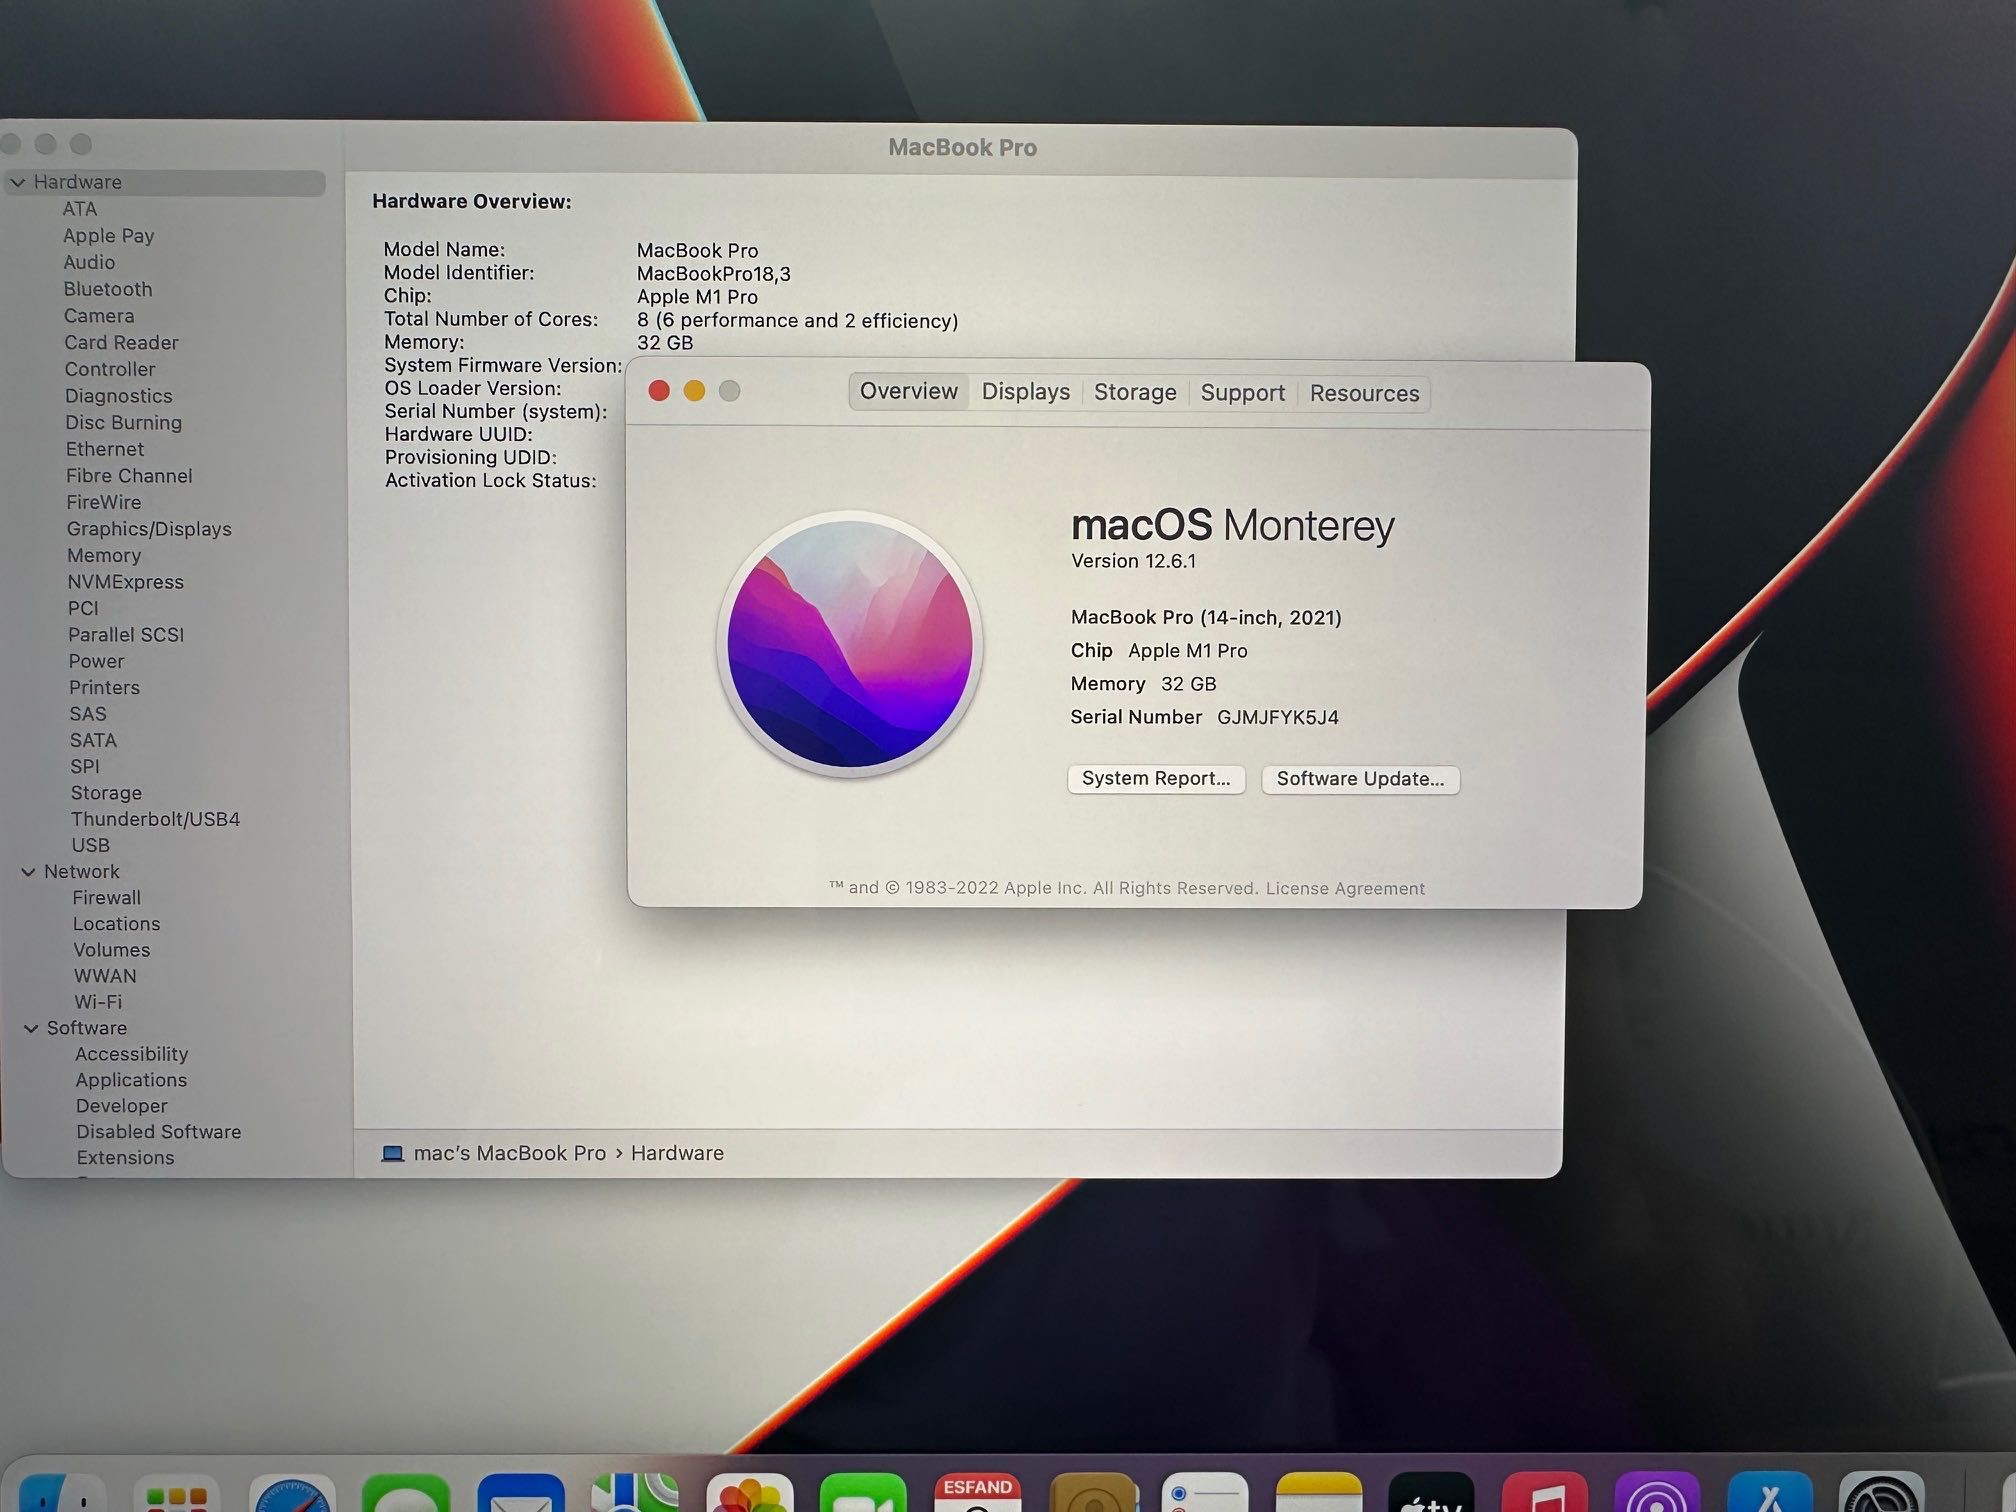Select Card Reader in the sidebar
Image resolution: width=2016 pixels, height=1512 pixels.
(121, 343)
